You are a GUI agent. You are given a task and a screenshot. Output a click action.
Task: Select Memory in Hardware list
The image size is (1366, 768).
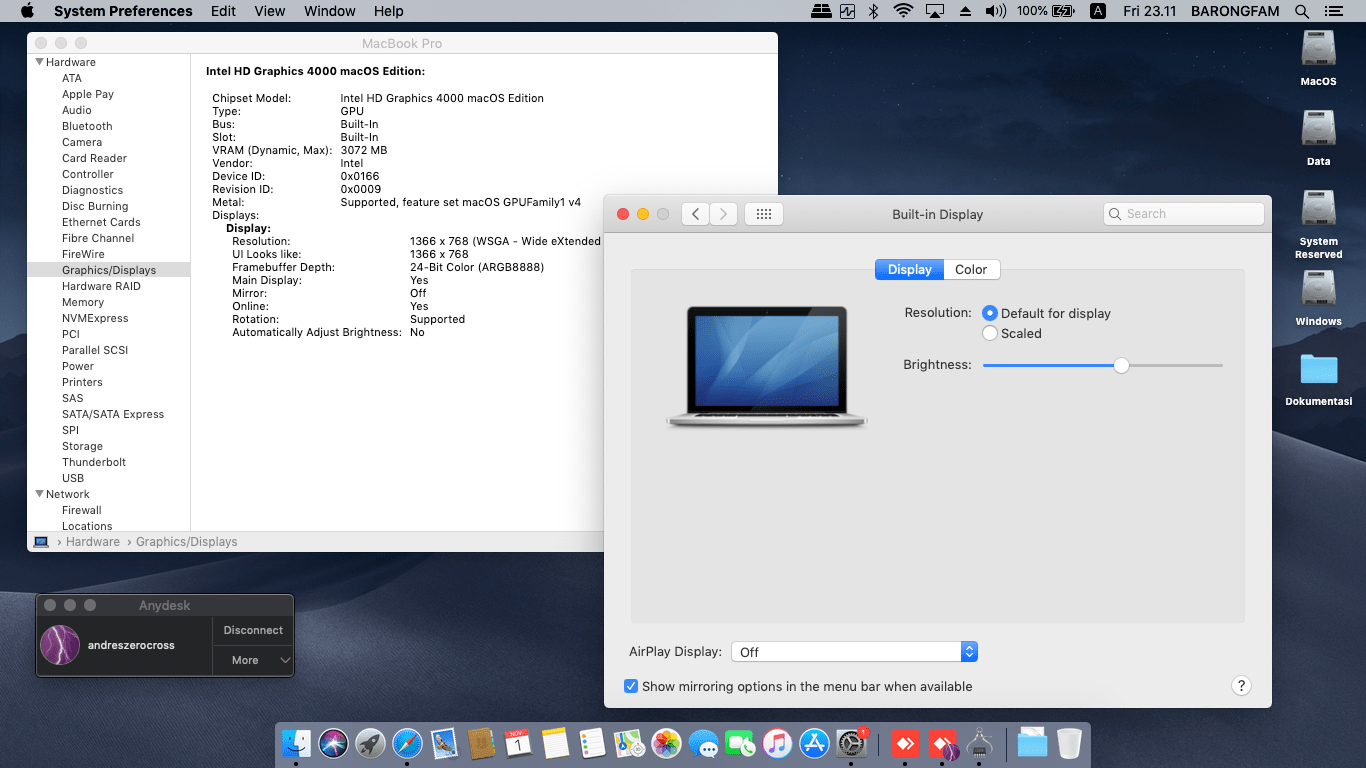[83, 302]
